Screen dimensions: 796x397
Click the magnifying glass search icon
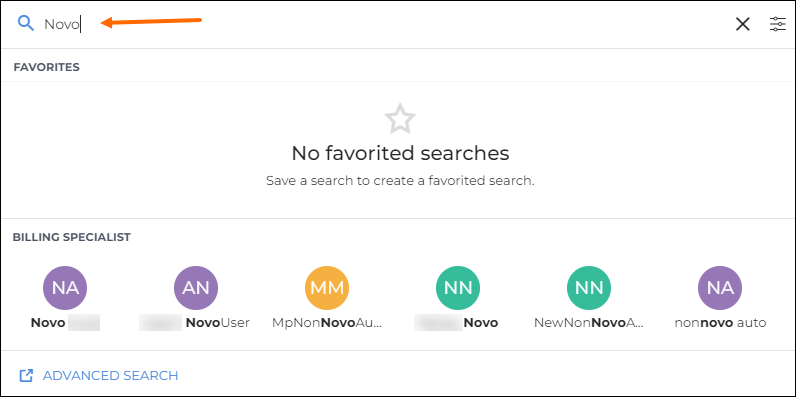25,23
